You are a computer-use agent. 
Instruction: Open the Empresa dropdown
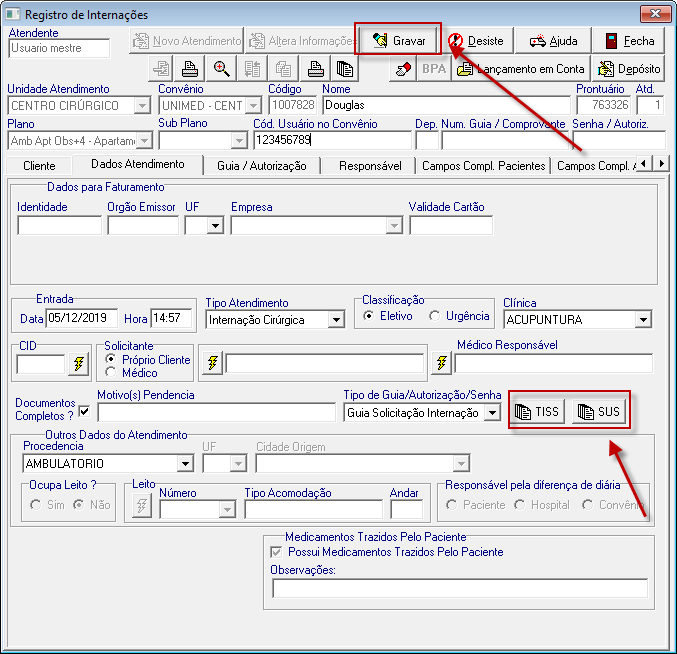click(x=394, y=226)
